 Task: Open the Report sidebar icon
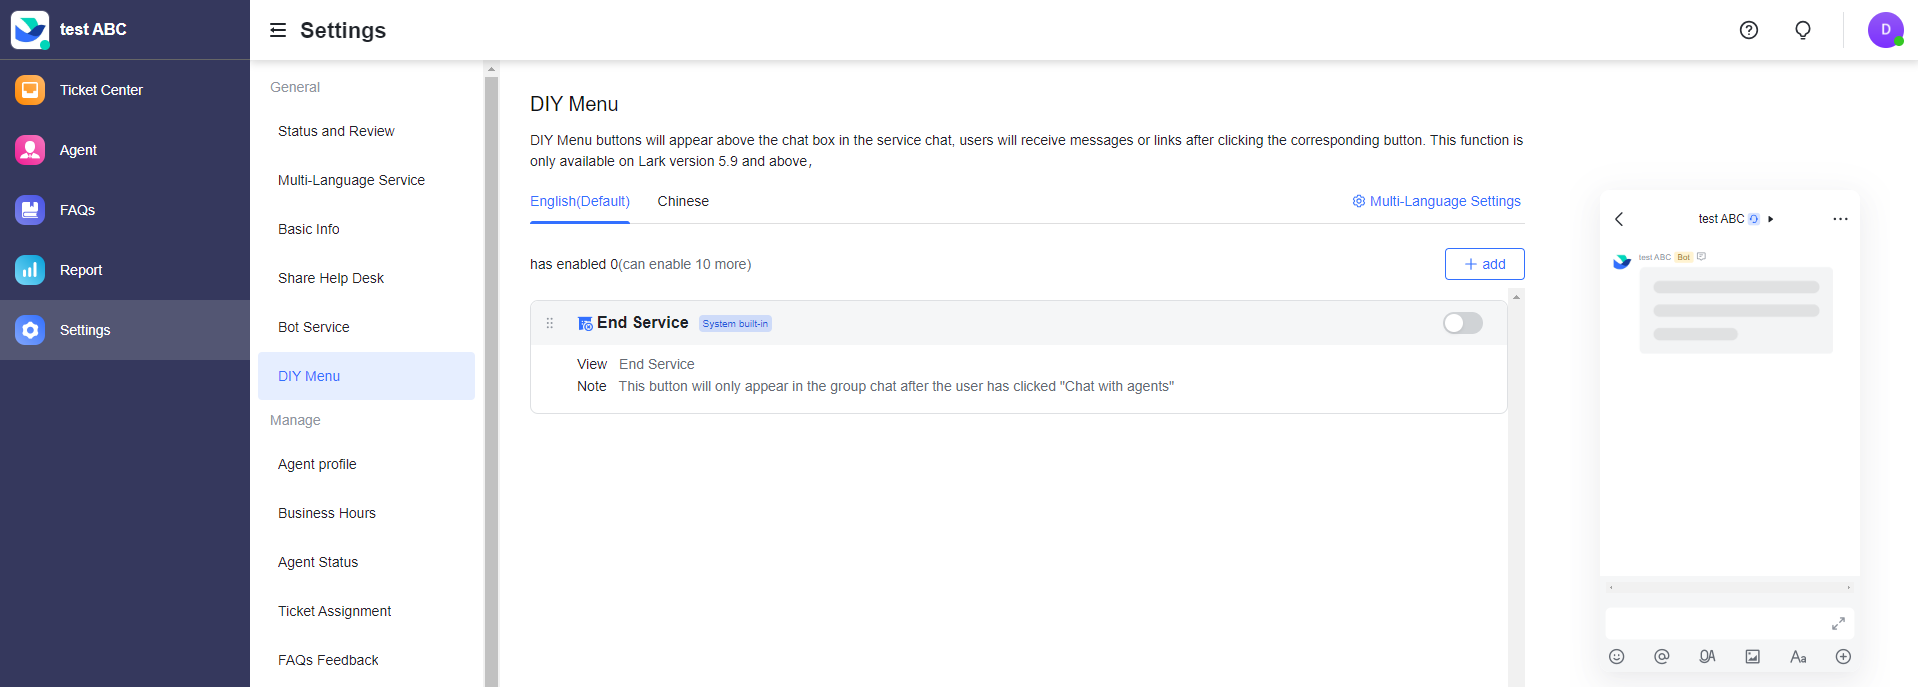[30, 270]
